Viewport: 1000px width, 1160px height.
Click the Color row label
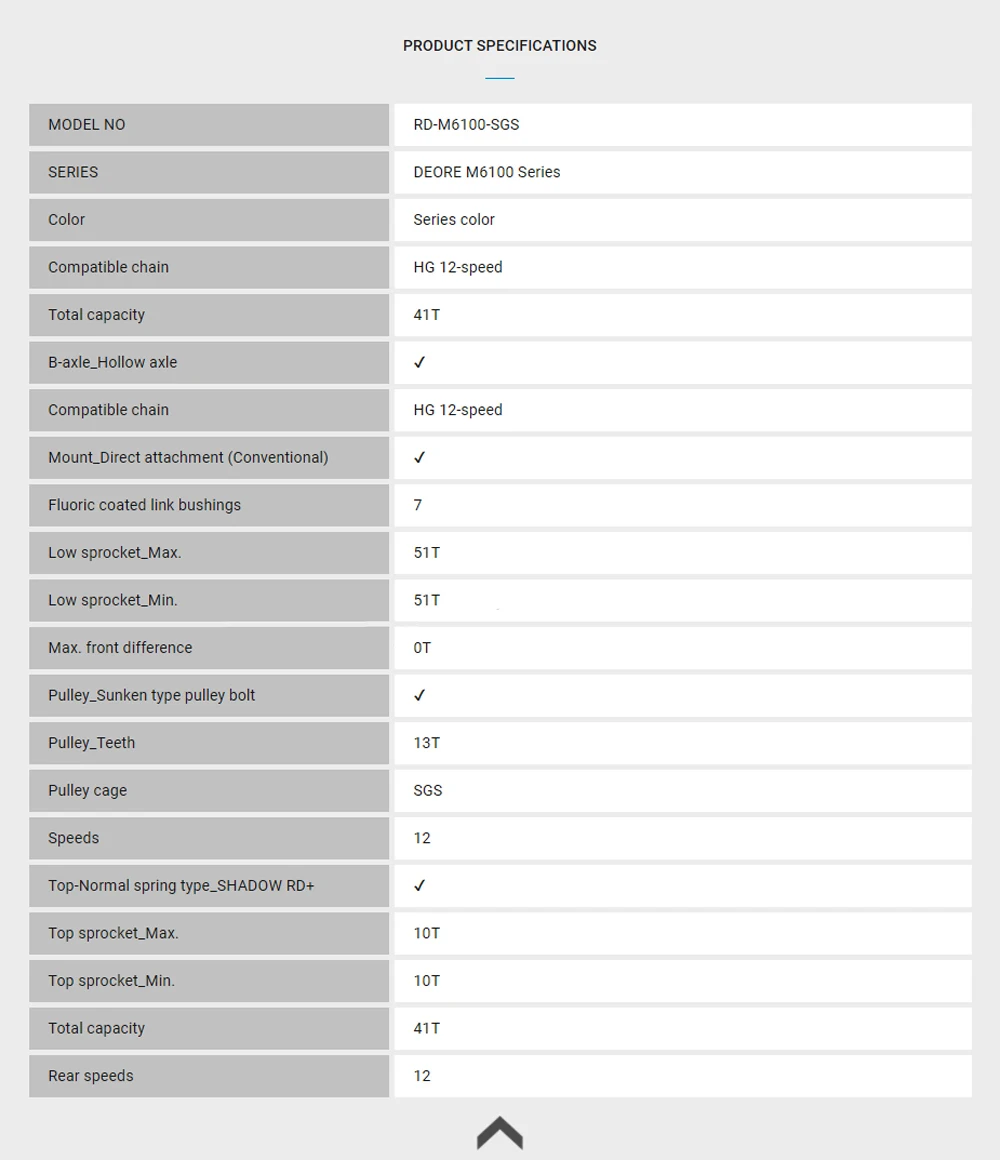pyautogui.click(x=67, y=220)
